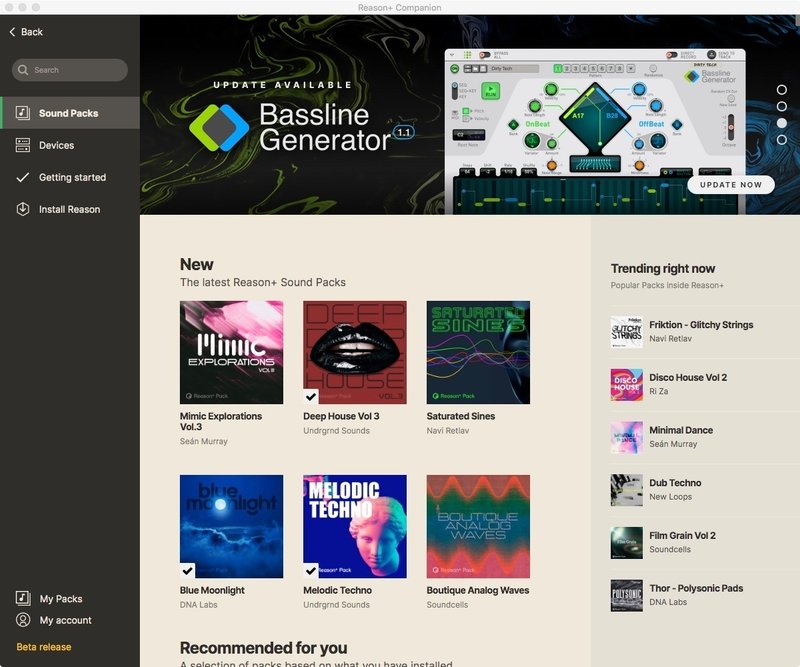Click the Back arrow icon

[x=12, y=32]
